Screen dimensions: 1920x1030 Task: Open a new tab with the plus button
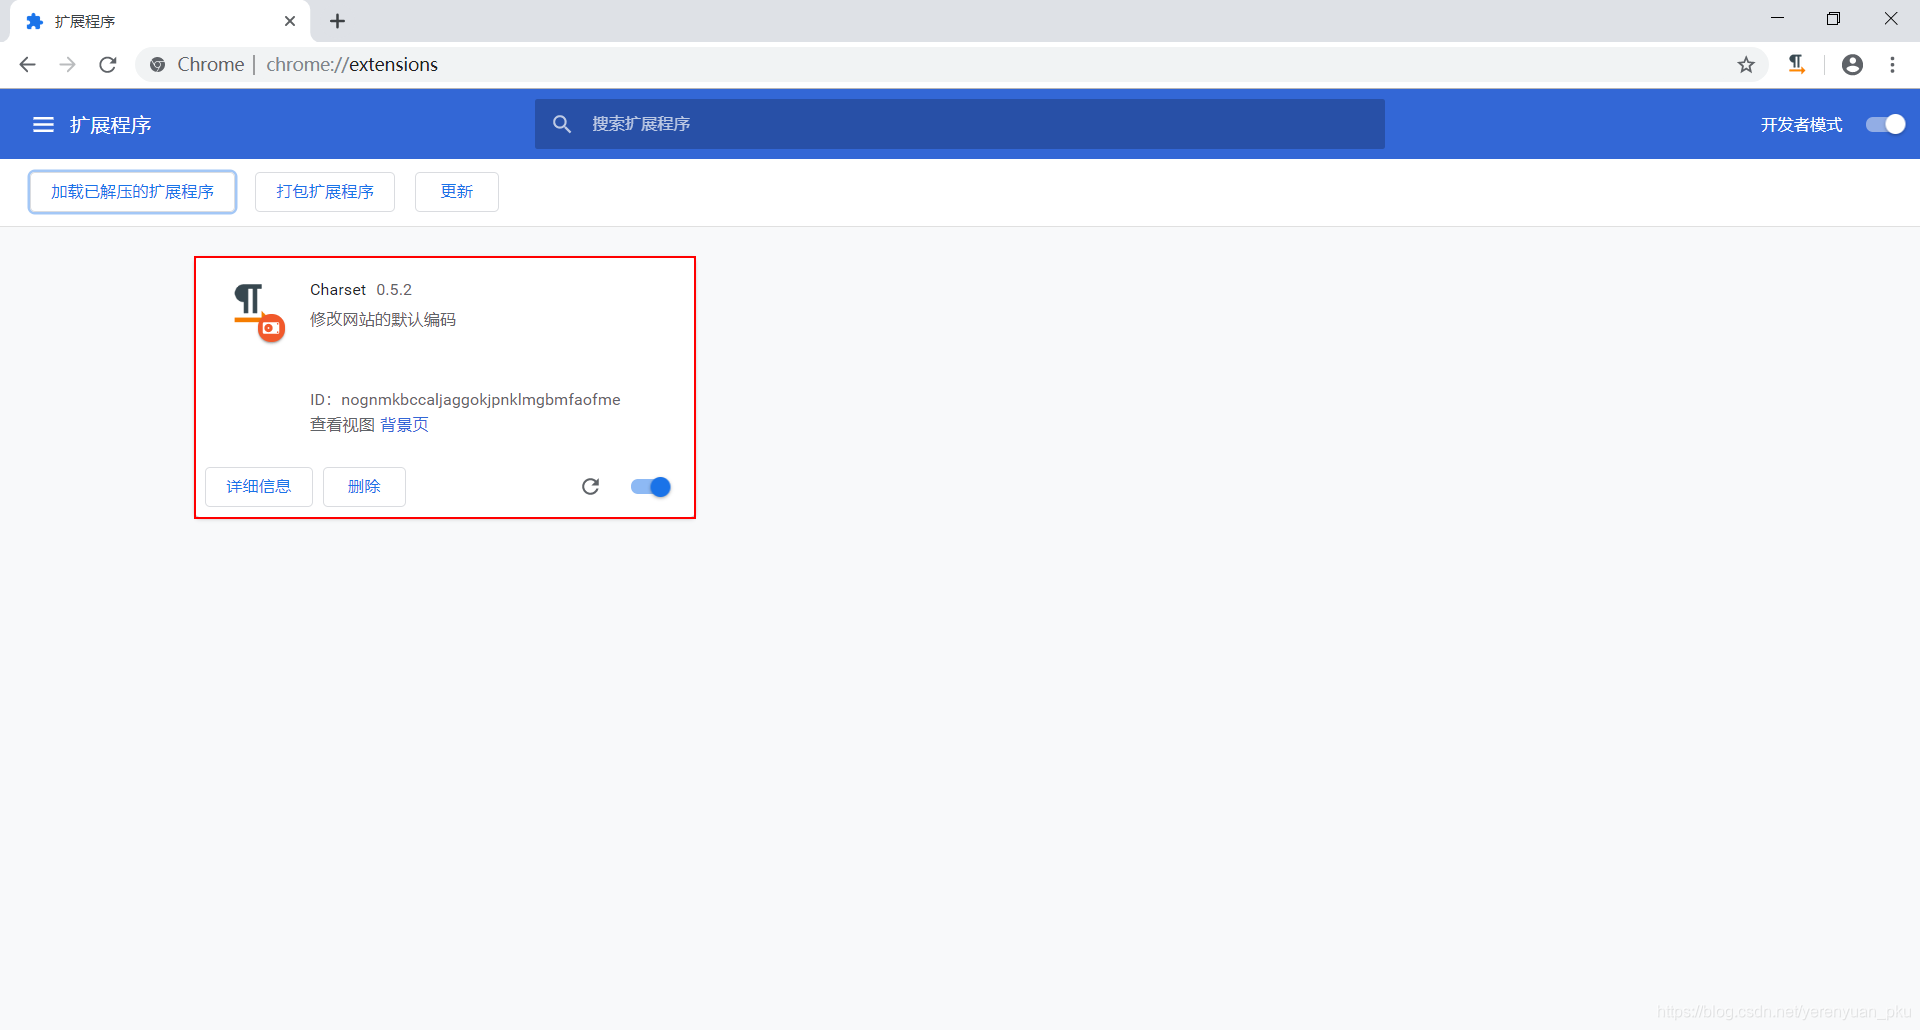pos(338,21)
